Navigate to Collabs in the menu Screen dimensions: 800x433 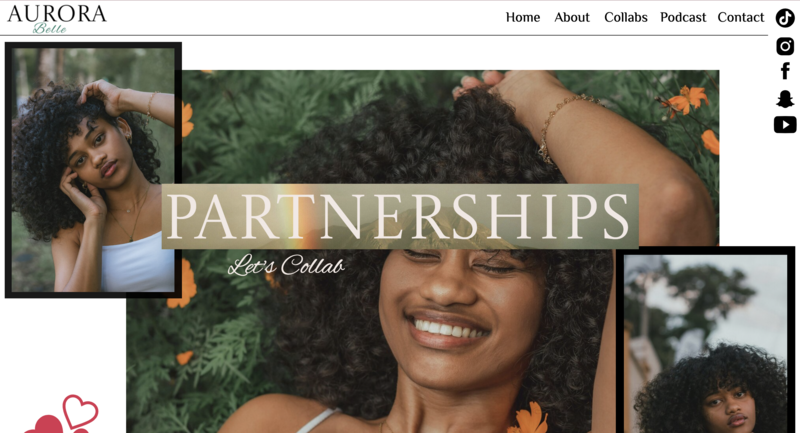click(x=626, y=17)
